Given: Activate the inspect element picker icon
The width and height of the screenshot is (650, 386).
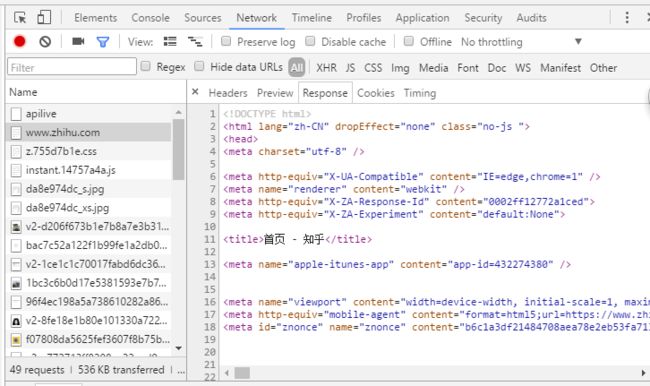Looking at the screenshot, I should pos(20,17).
